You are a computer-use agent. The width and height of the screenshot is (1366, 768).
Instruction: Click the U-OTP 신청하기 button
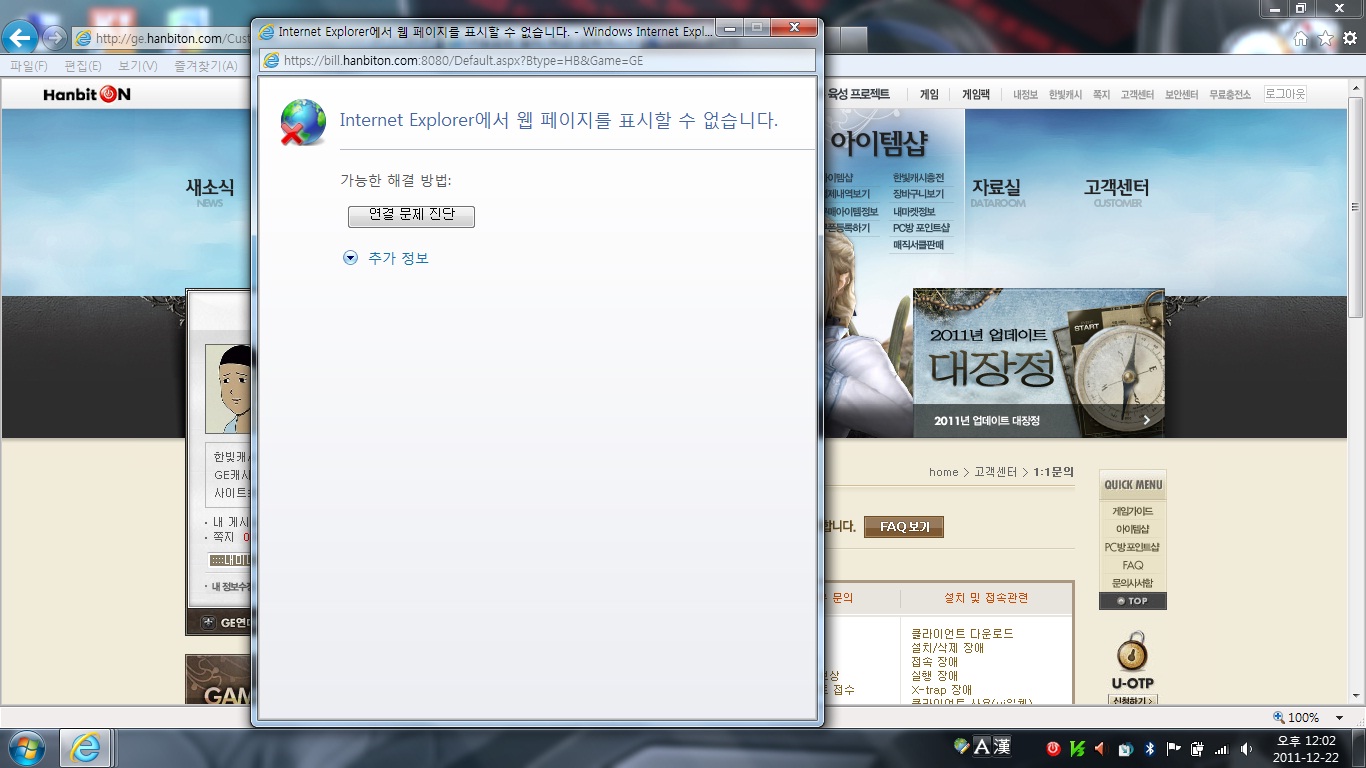(x=1132, y=700)
